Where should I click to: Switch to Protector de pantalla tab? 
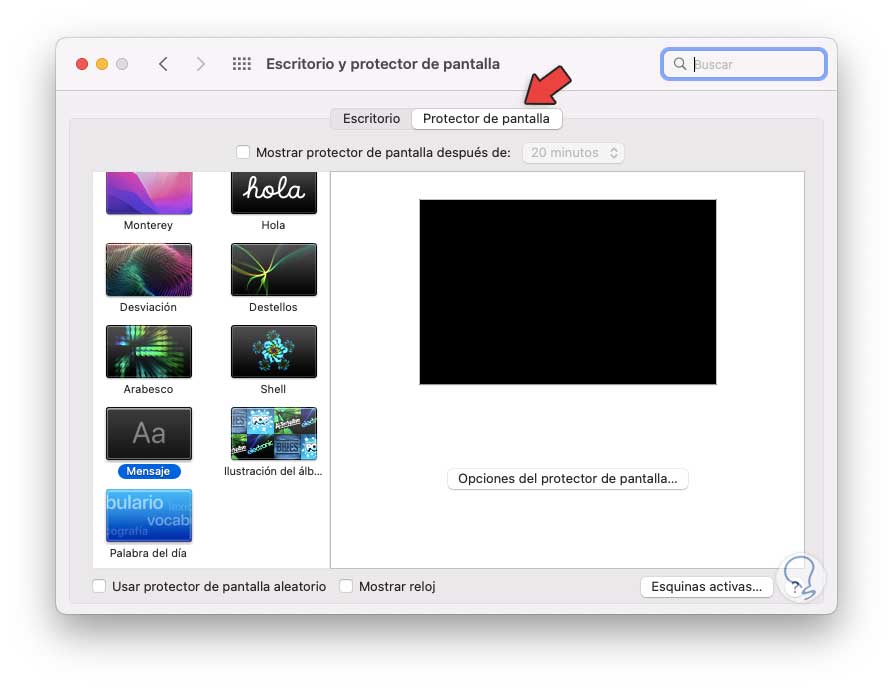[486, 118]
